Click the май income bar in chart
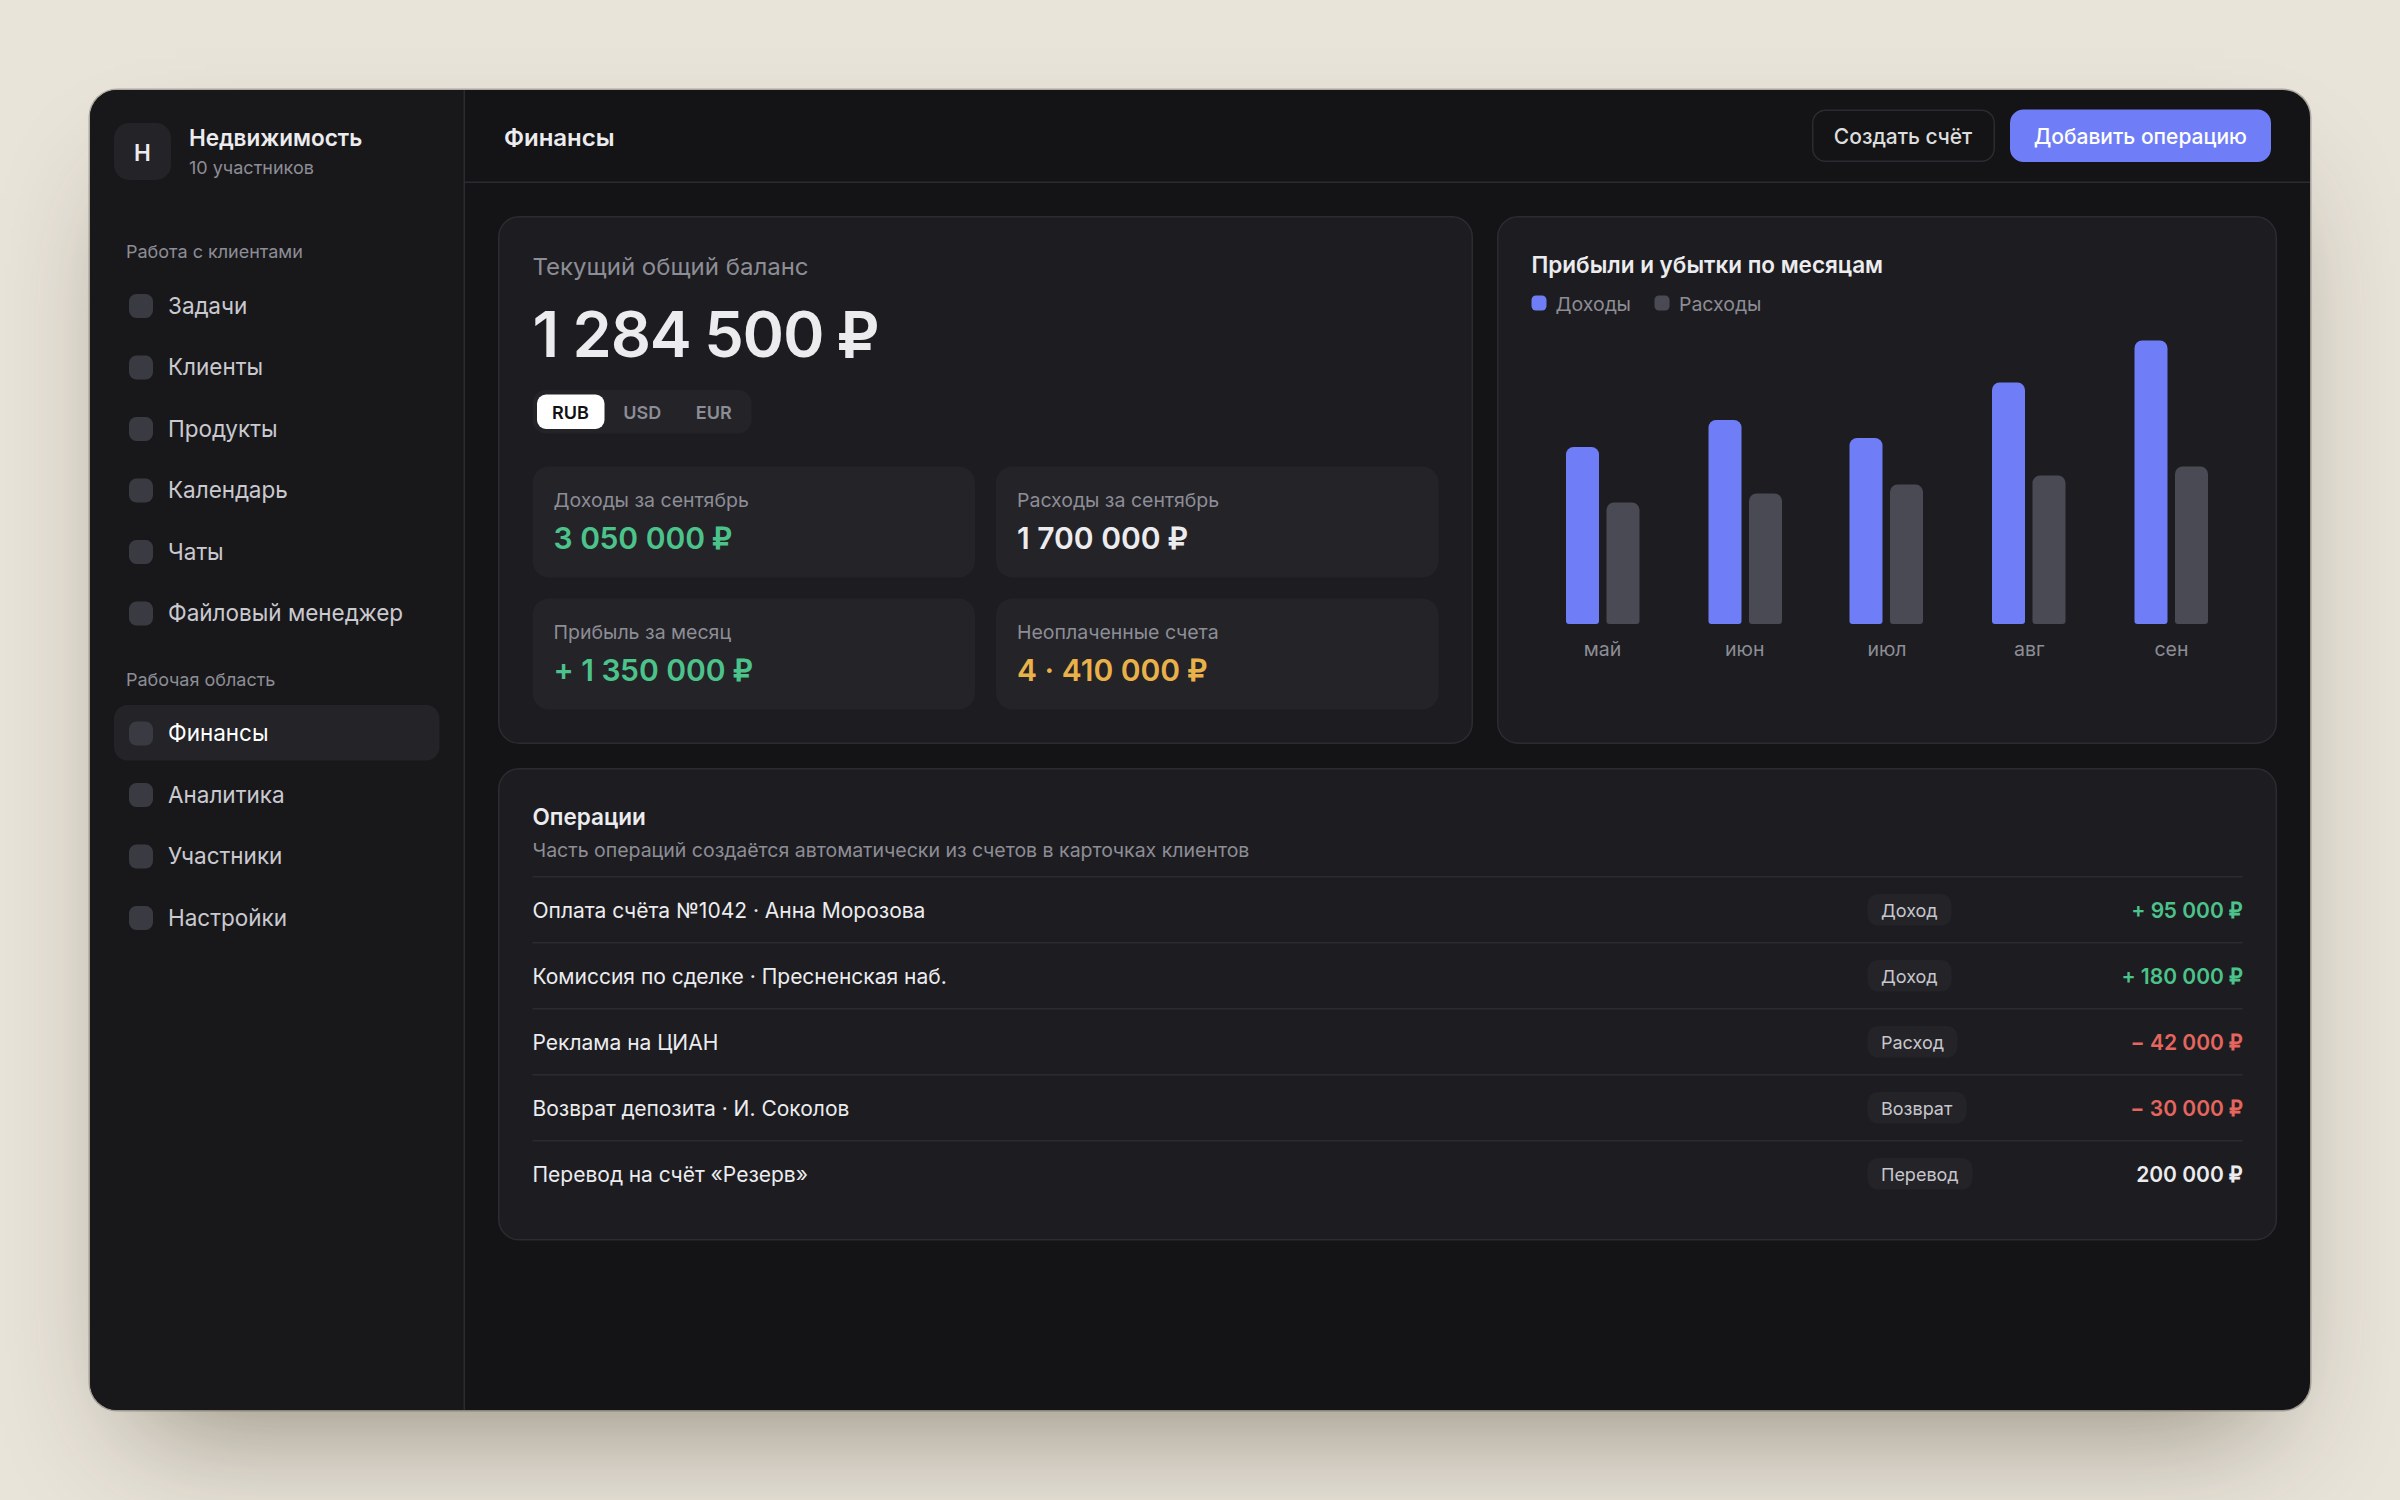The height and width of the screenshot is (1500, 2400). [x=1582, y=535]
